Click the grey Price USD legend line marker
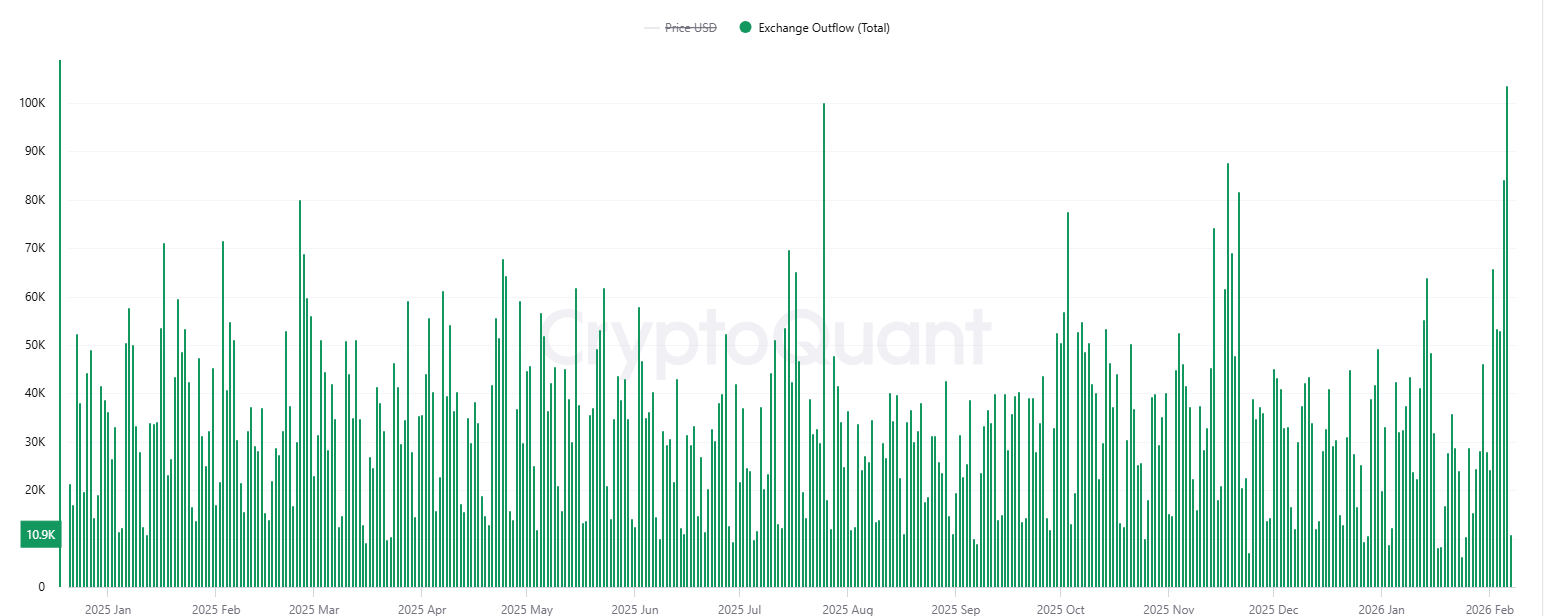Viewport: 1544px width, 616px height. tap(652, 28)
